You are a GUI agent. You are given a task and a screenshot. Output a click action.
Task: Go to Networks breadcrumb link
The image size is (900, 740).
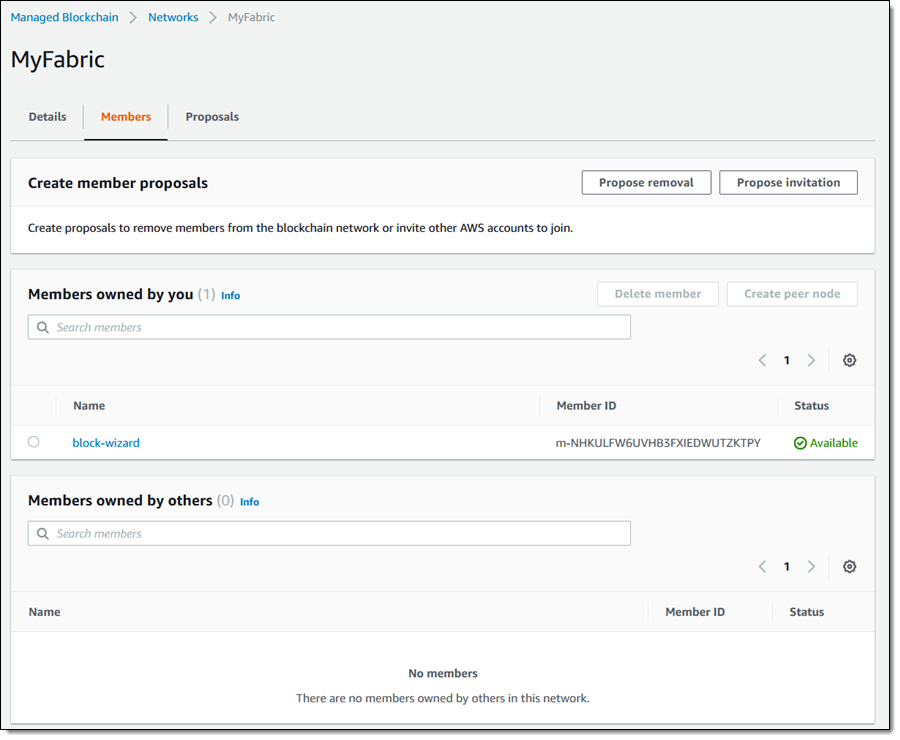pos(173,17)
